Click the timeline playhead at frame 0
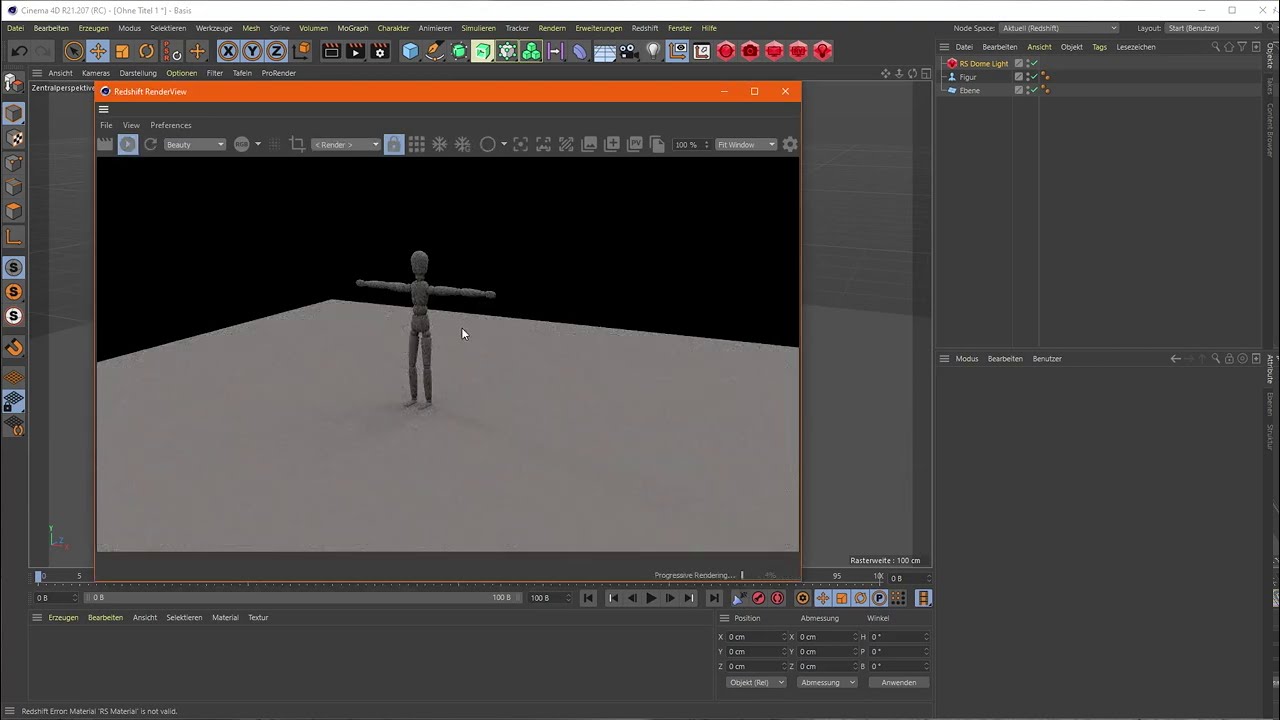The image size is (1280, 720). [x=40, y=576]
